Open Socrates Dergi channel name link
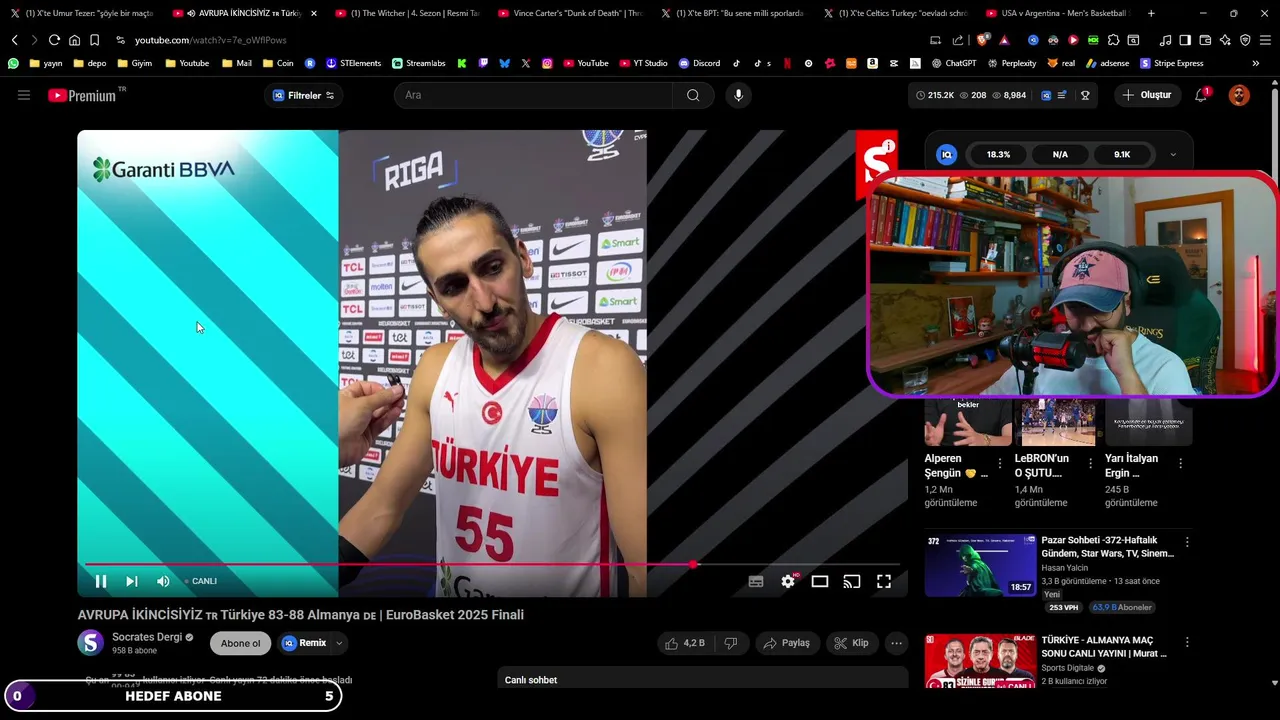Screen dimensions: 1280x720 [x=147, y=637]
